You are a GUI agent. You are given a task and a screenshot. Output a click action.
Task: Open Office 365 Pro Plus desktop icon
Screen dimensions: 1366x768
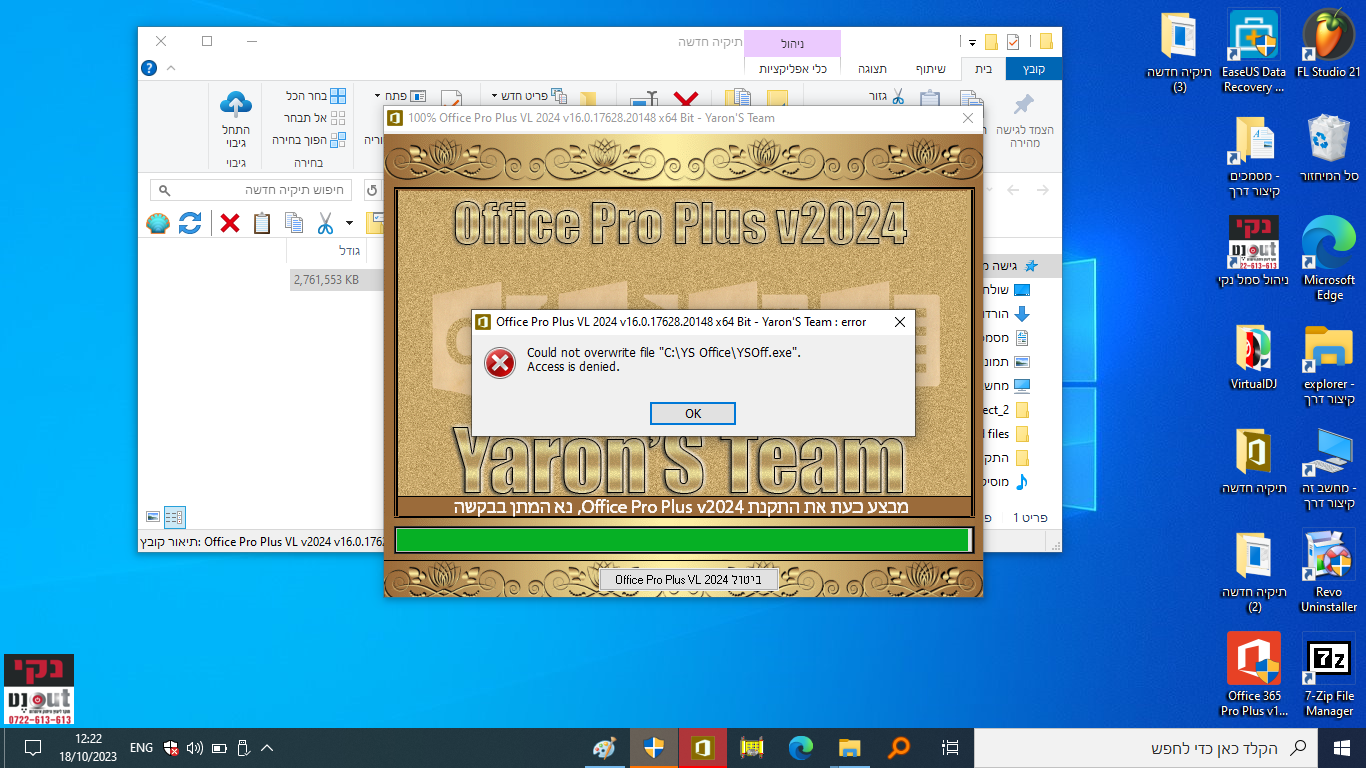click(x=1254, y=675)
